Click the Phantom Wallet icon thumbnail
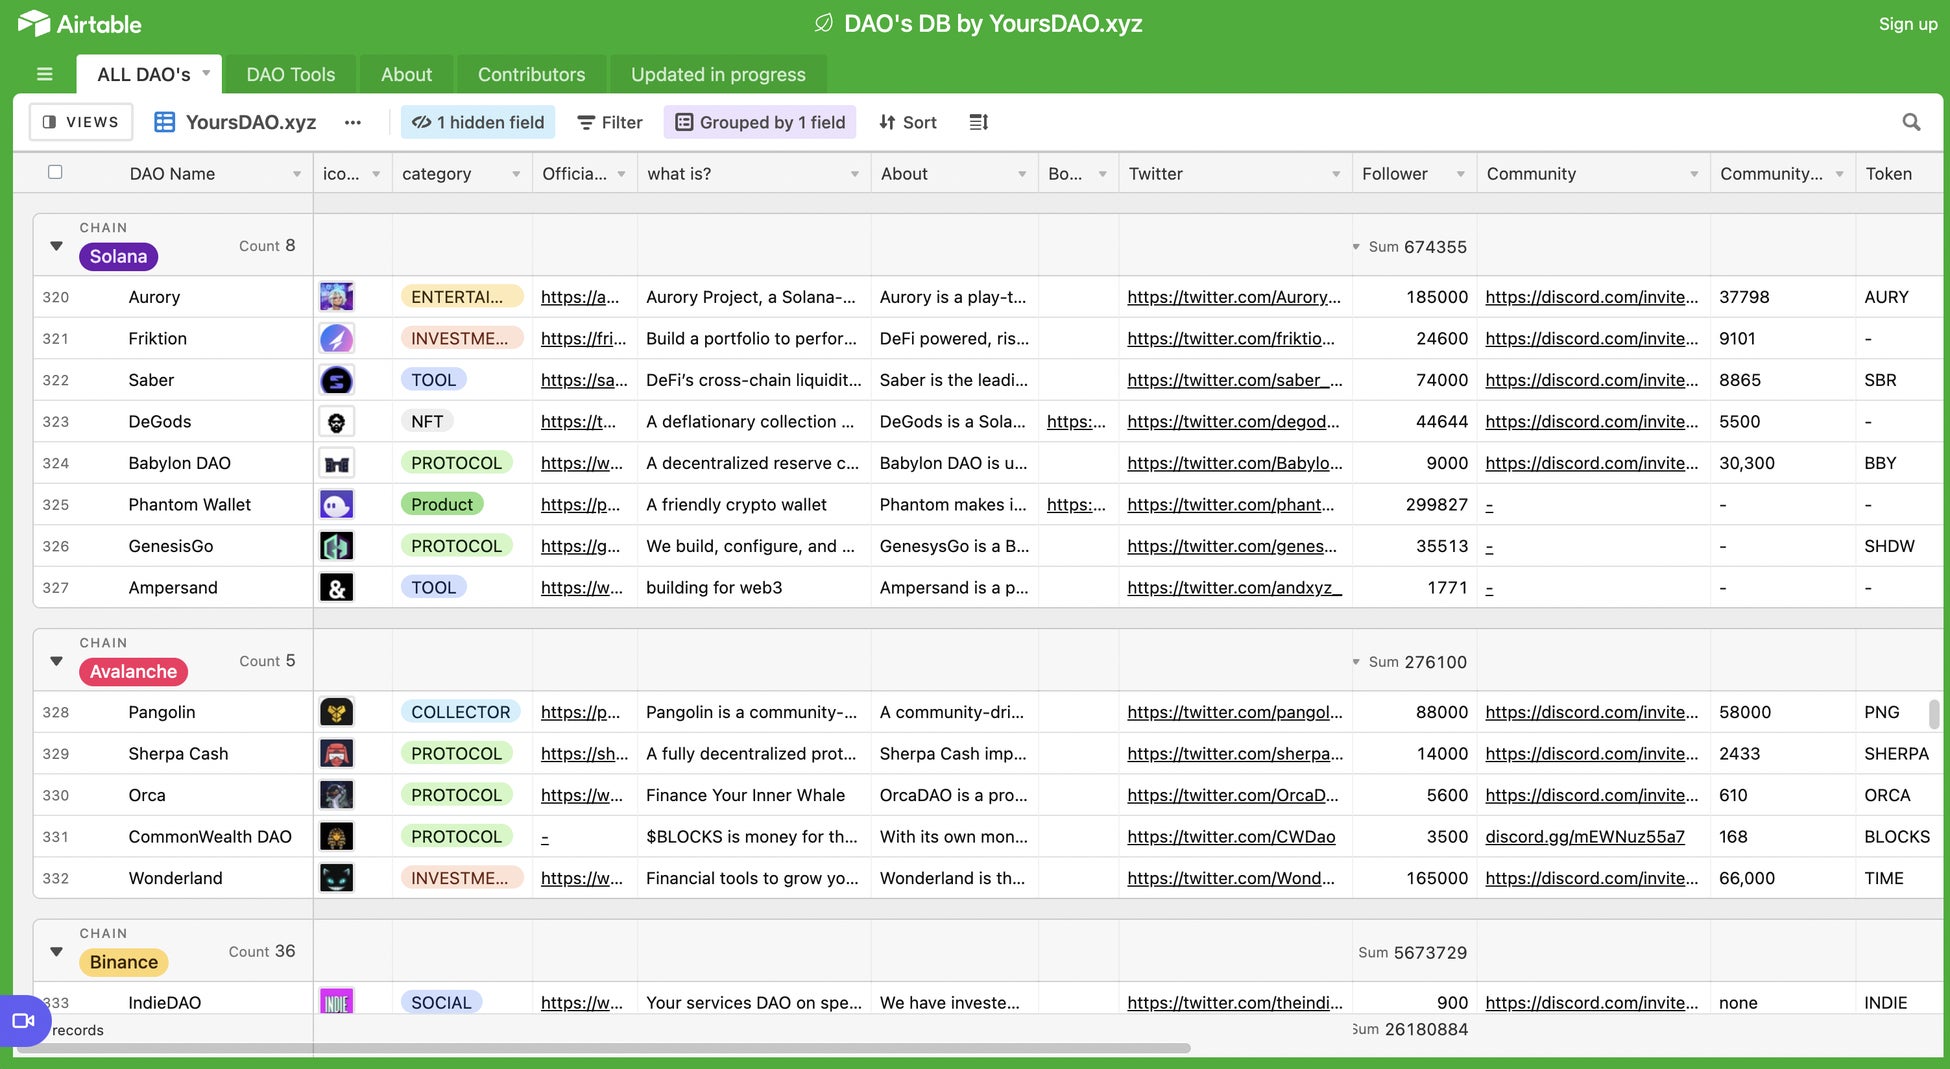Viewport: 1950px width, 1069px height. [336, 504]
